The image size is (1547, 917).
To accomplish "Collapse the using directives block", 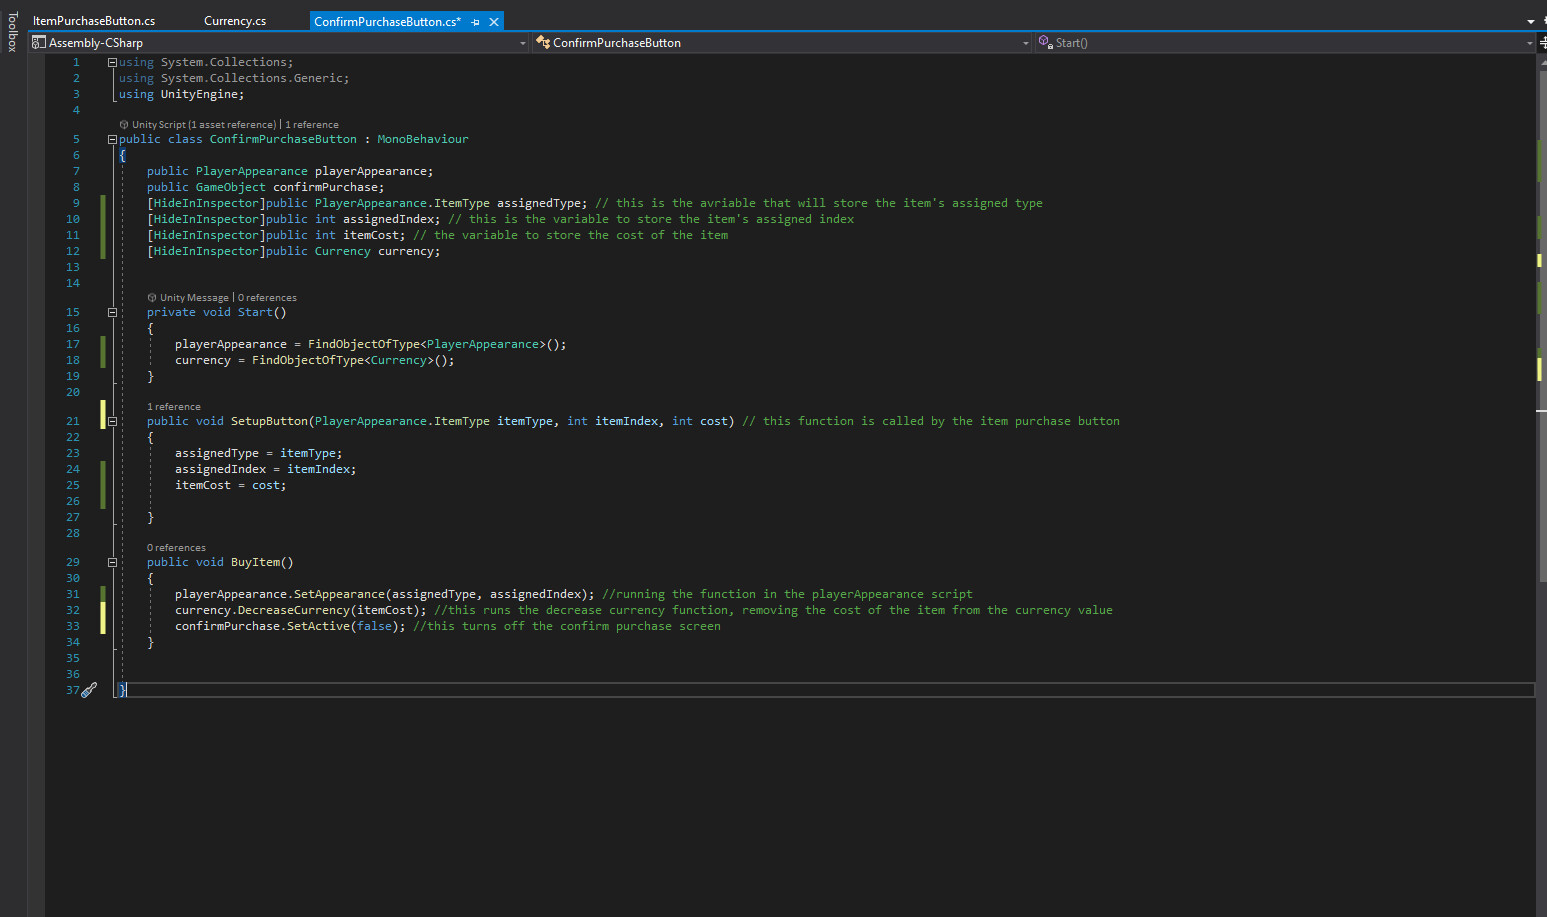I will (x=112, y=62).
